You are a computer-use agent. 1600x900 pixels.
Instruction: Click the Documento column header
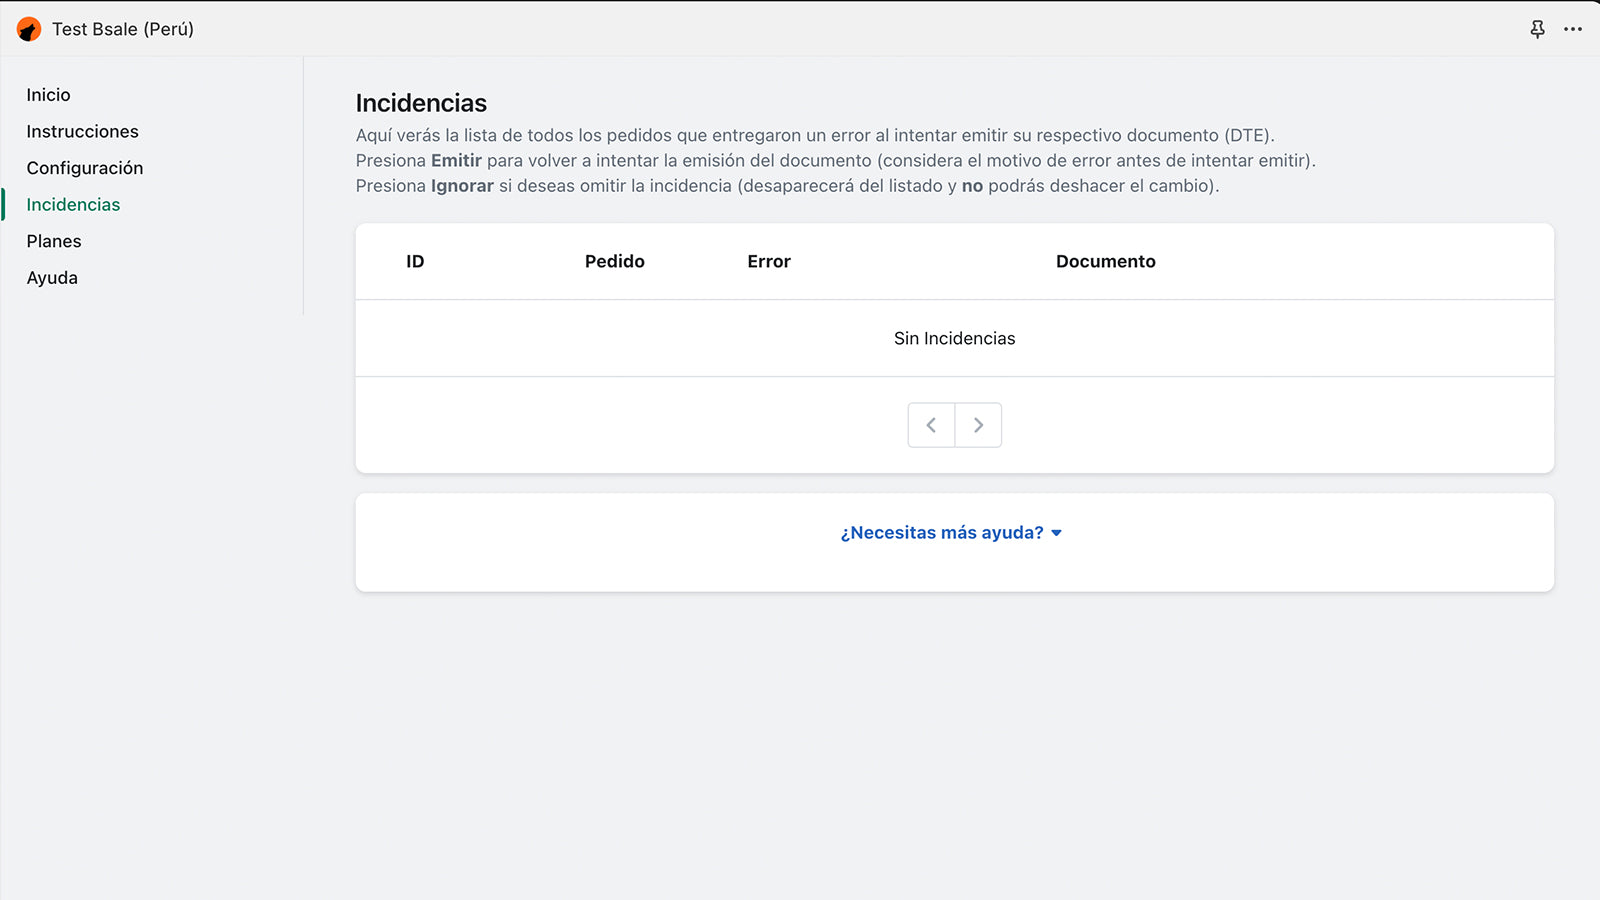[1105, 261]
